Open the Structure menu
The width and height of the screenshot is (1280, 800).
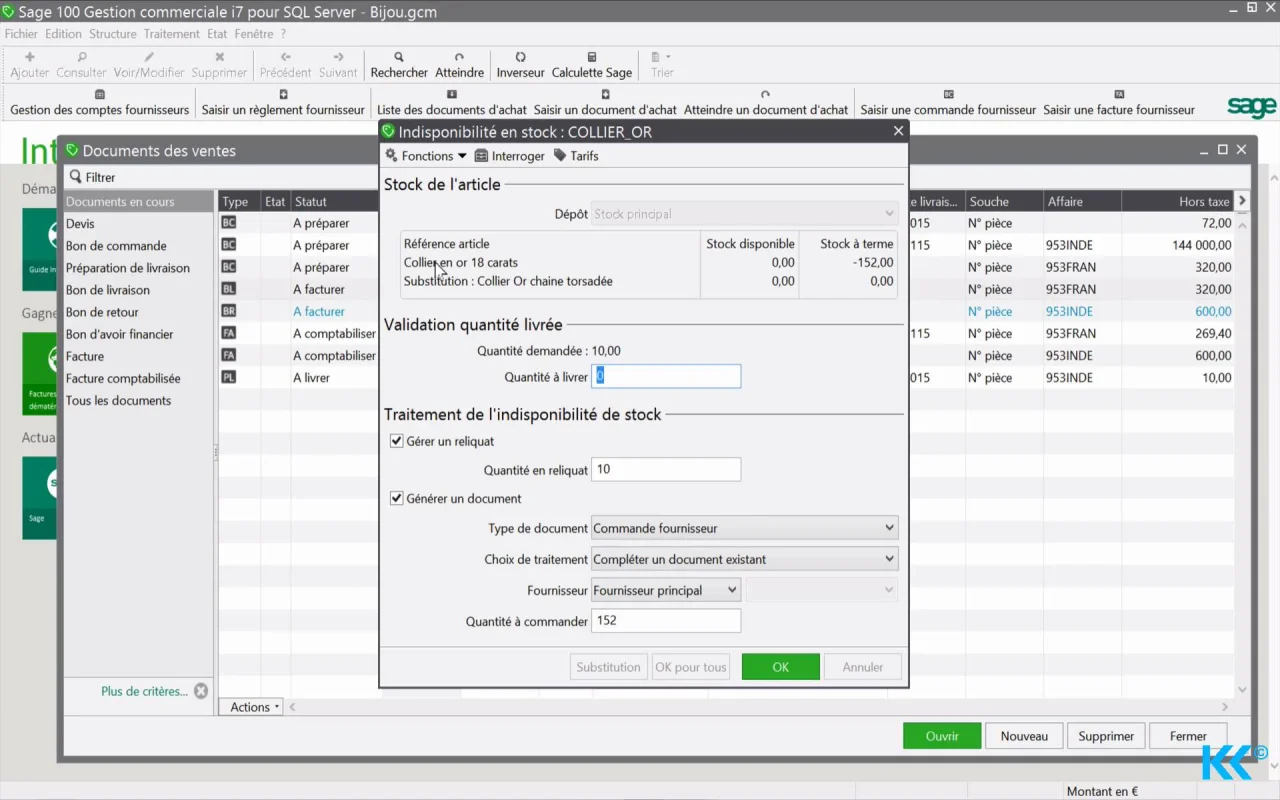point(112,34)
